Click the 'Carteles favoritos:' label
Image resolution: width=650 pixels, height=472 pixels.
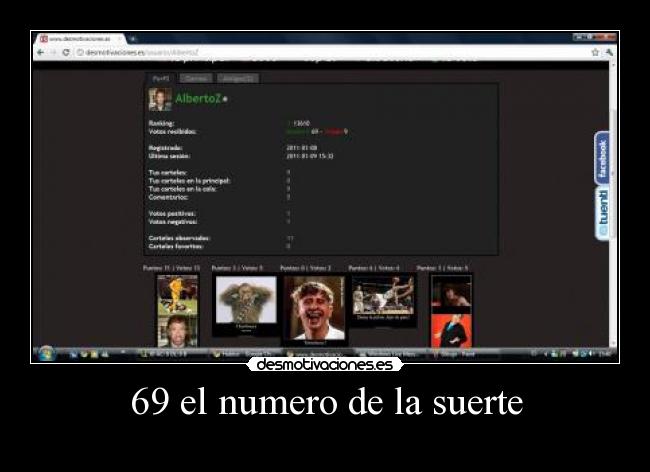176,247
